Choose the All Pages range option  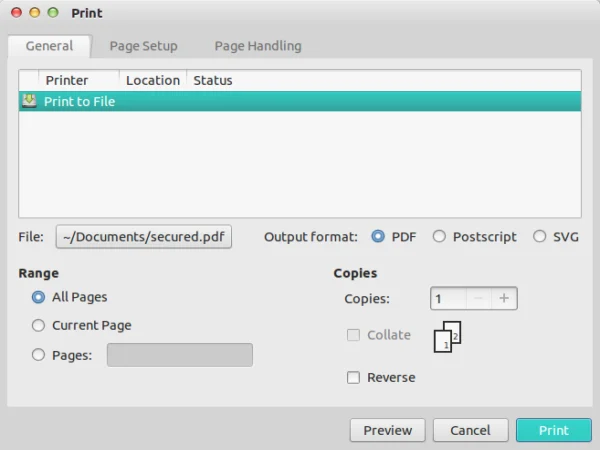point(38,297)
